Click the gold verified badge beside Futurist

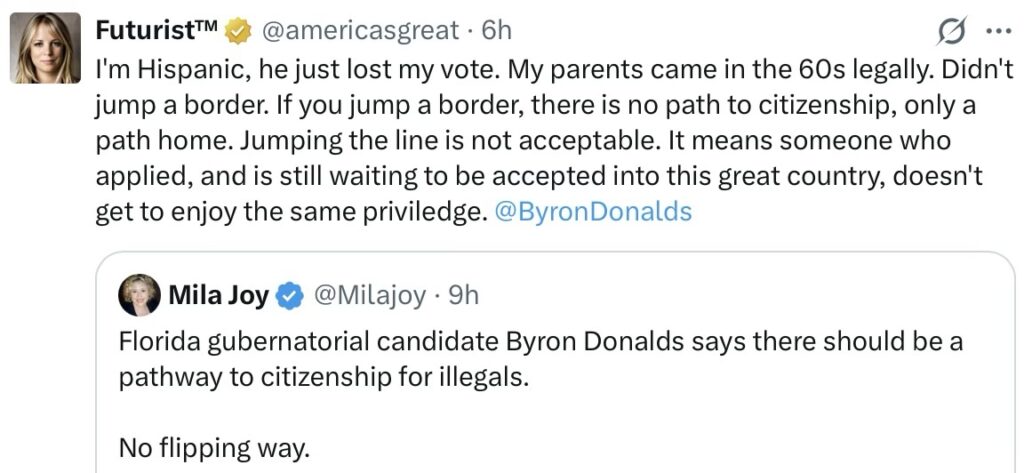(x=237, y=31)
